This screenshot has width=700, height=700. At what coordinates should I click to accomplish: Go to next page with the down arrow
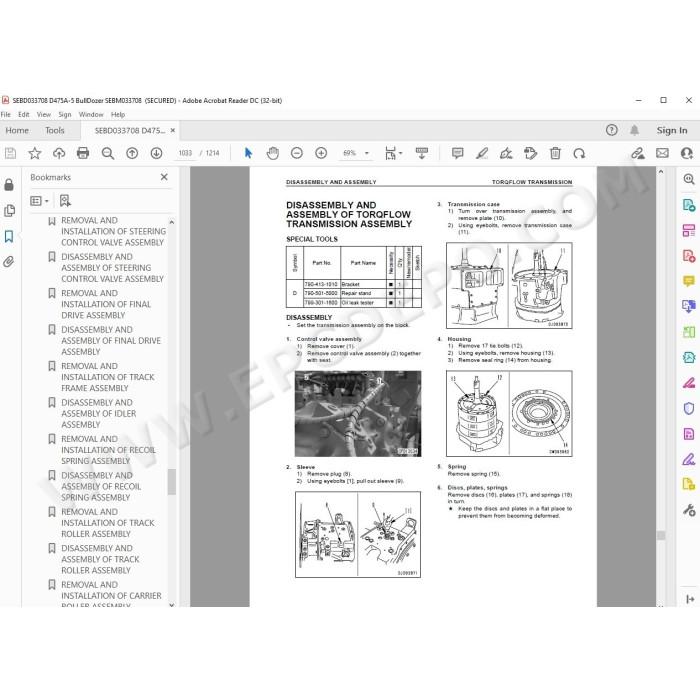point(156,154)
